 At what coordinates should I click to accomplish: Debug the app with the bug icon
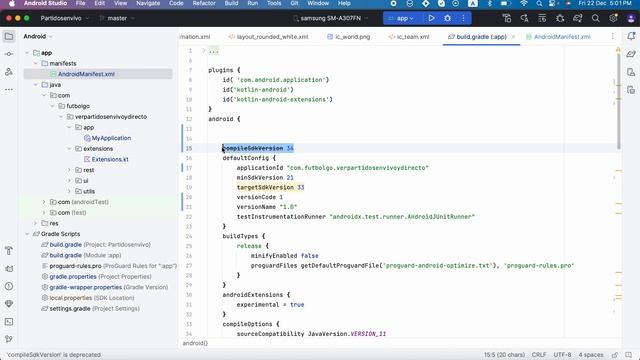447,18
